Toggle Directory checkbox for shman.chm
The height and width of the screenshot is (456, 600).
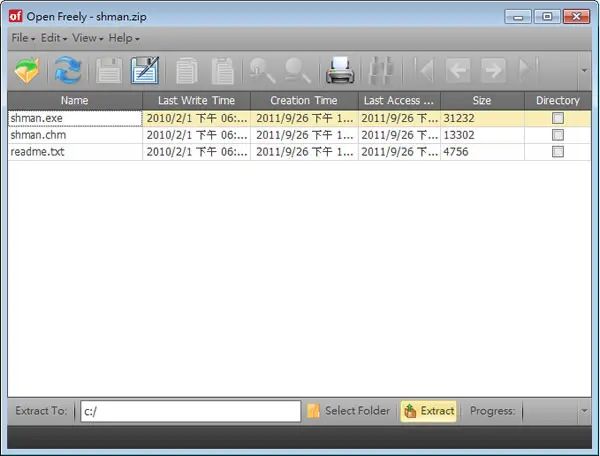tap(558, 135)
